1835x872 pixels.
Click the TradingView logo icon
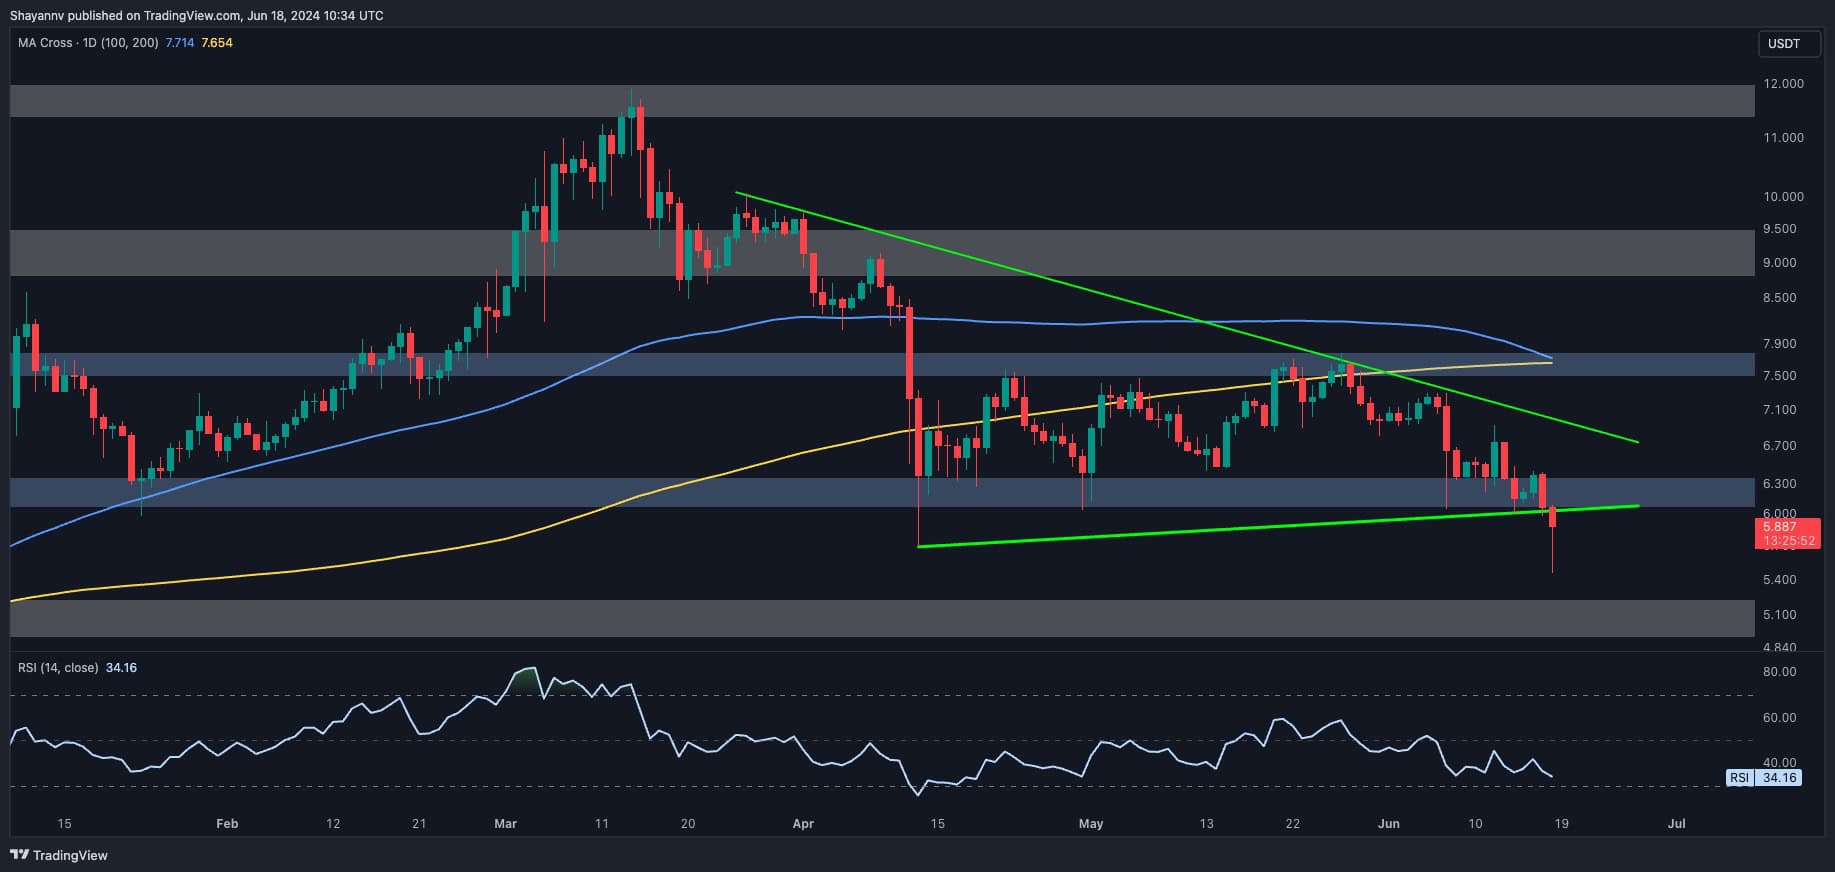coord(19,855)
